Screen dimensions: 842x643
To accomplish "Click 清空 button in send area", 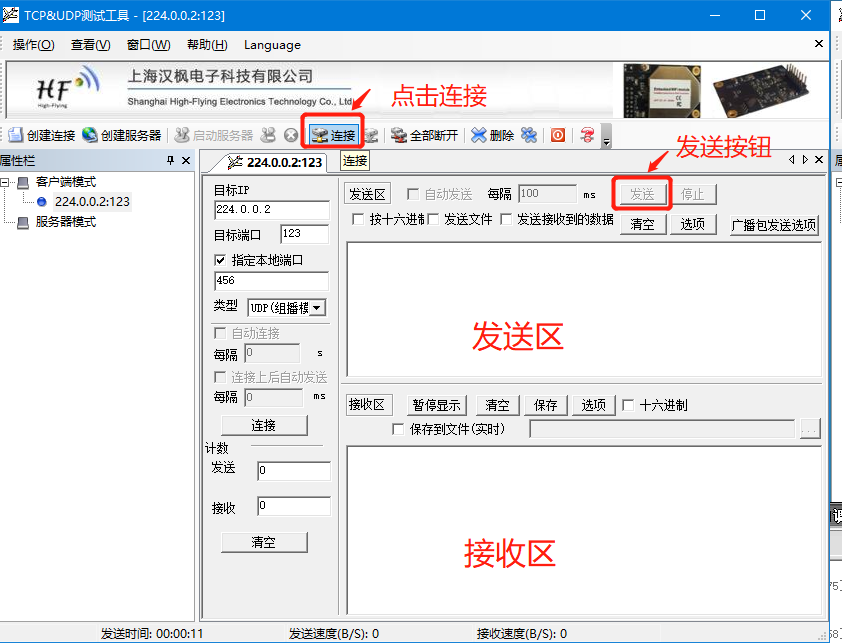I will click(x=643, y=225).
